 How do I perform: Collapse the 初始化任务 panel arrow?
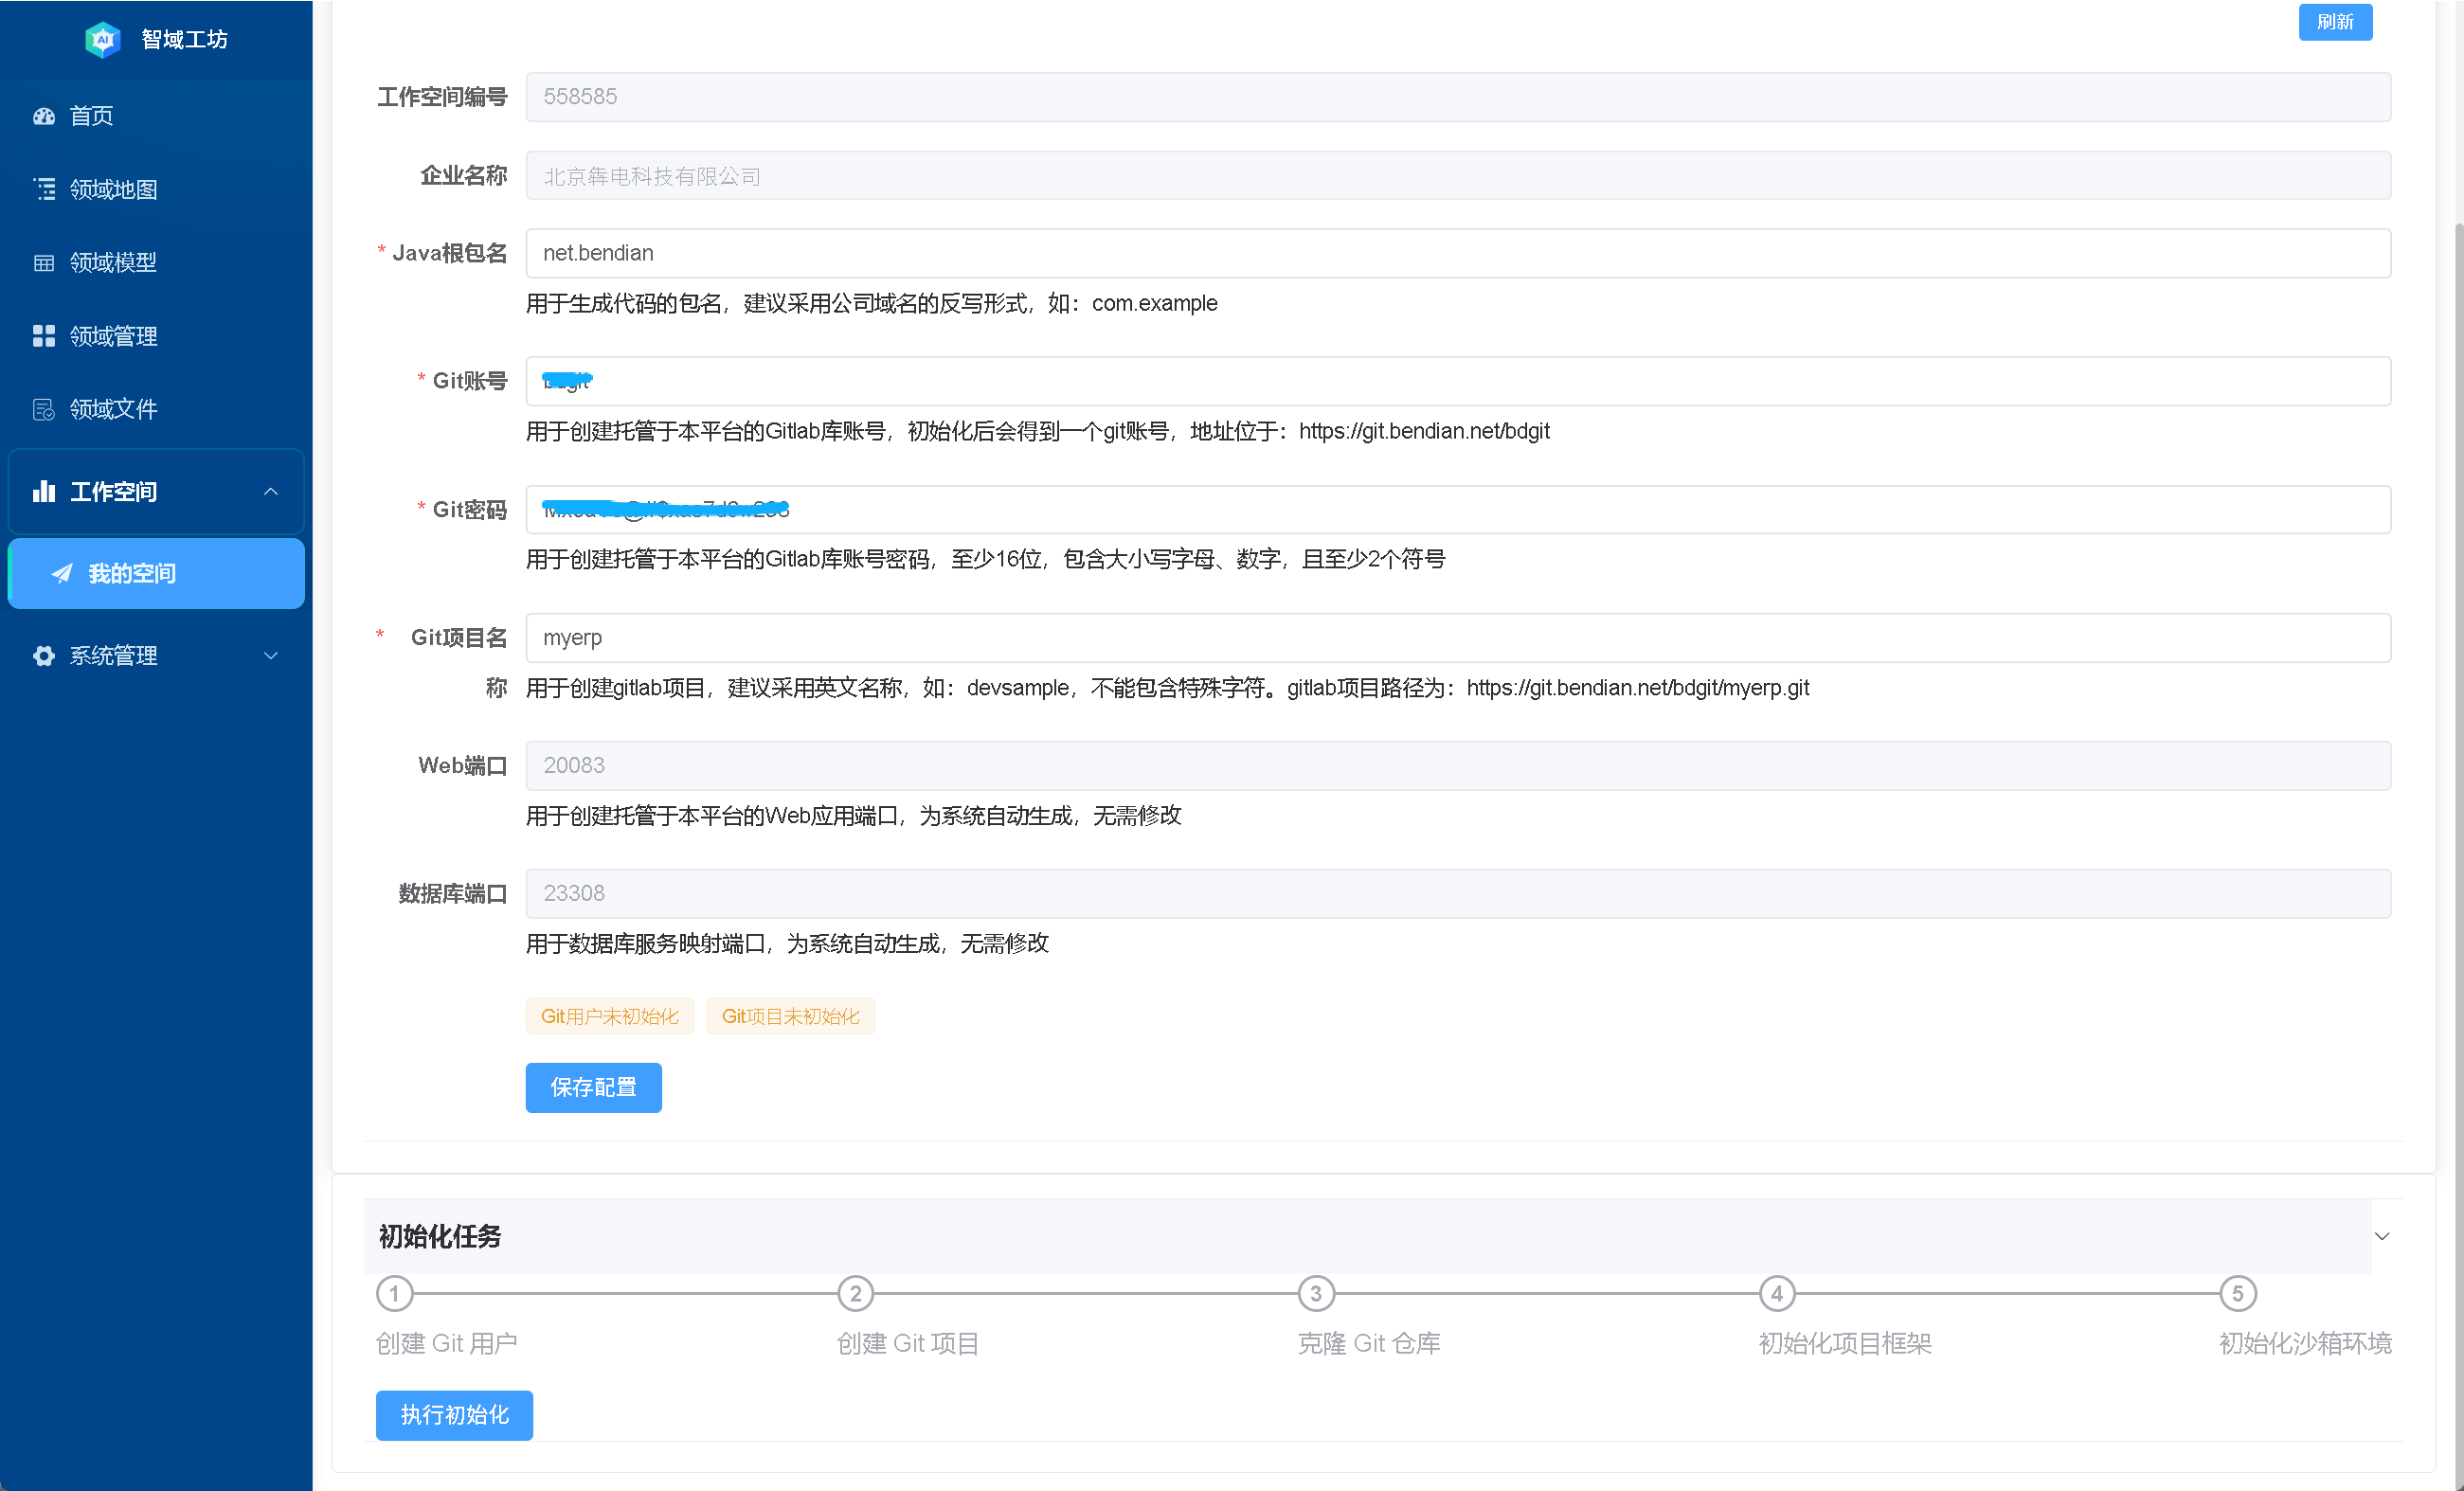tap(2381, 1236)
